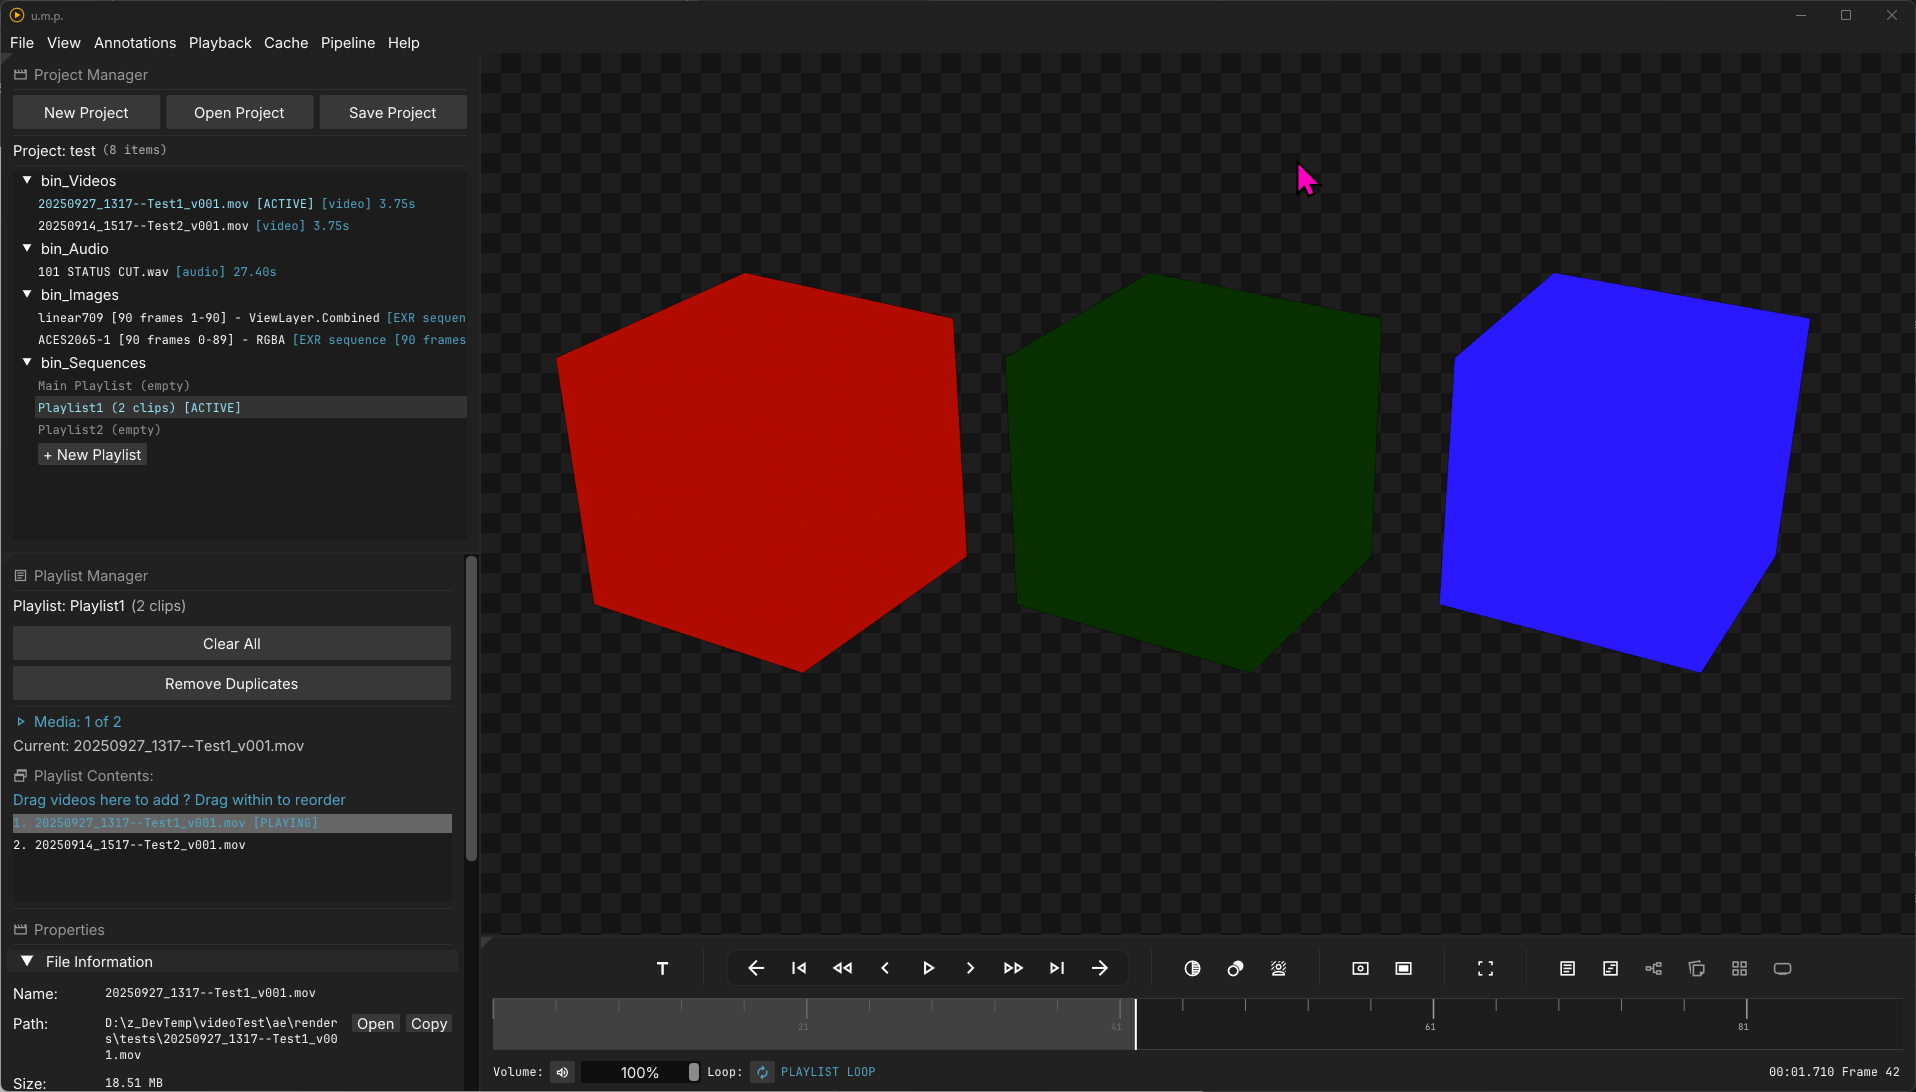Enter fullscreen using the fullscreen icon
This screenshot has height=1092, width=1916.
[1485, 968]
